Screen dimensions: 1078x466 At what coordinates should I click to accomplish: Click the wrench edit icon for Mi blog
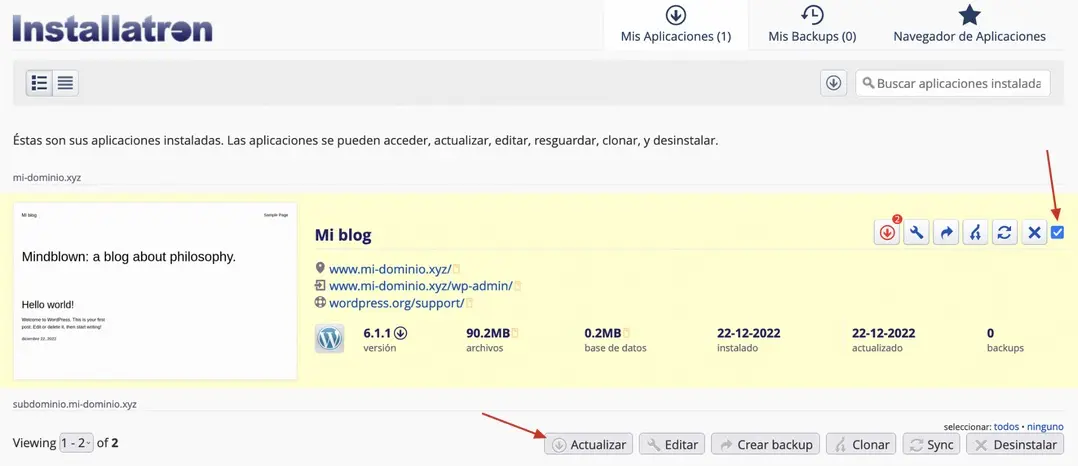pyautogui.click(x=916, y=233)
